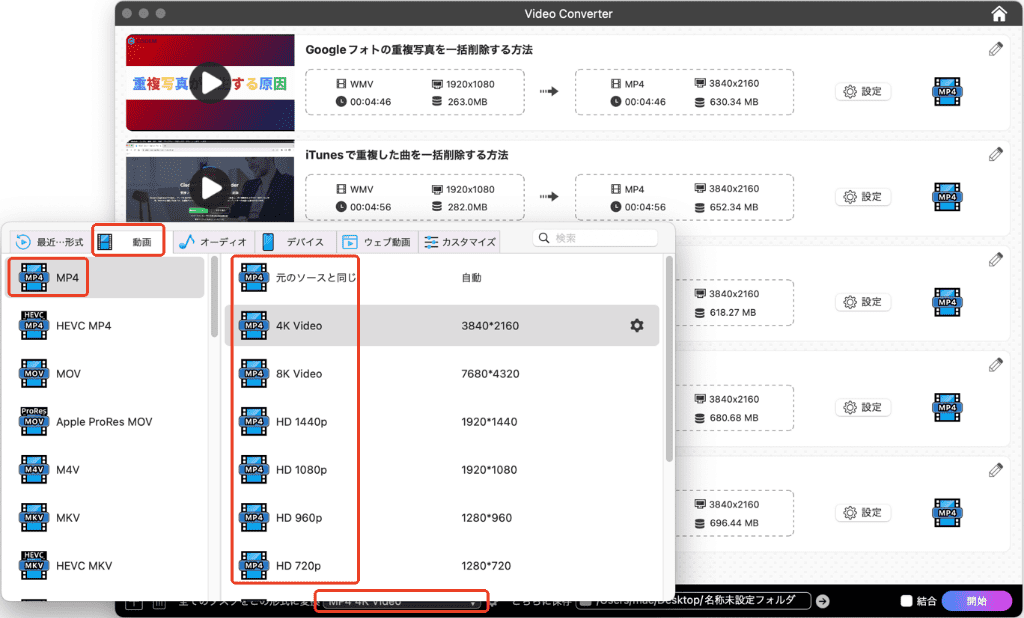Switch to the オーディオ tab
Screen dimensions: 1024x618
[212, 242]
